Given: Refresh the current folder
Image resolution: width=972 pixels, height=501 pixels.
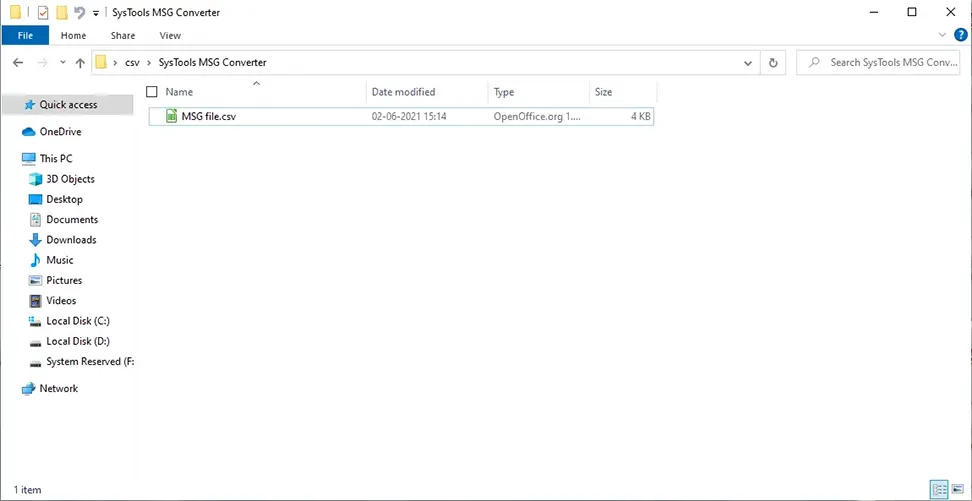Looking at the screenshot, I should (x=773, y=63).
